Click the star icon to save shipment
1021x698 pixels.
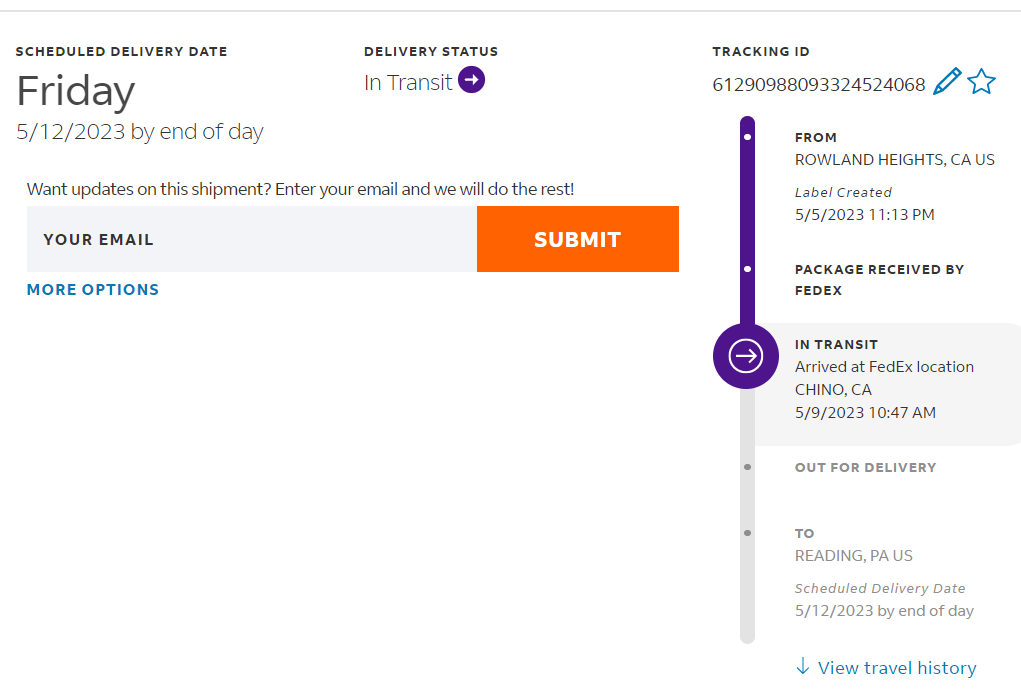[982, 82]
